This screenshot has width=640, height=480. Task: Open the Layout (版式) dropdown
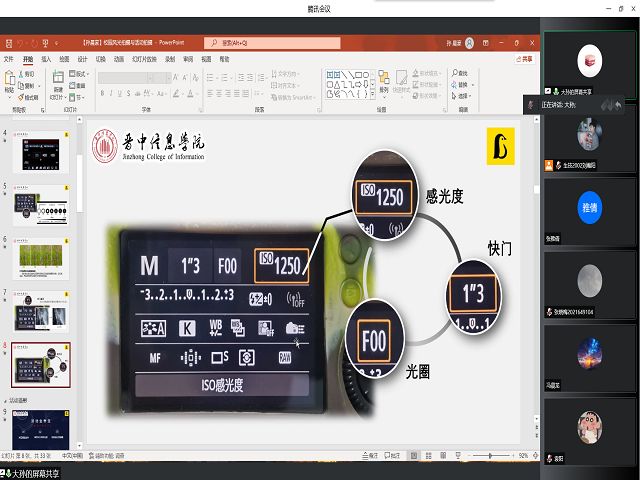pos(79,74)
